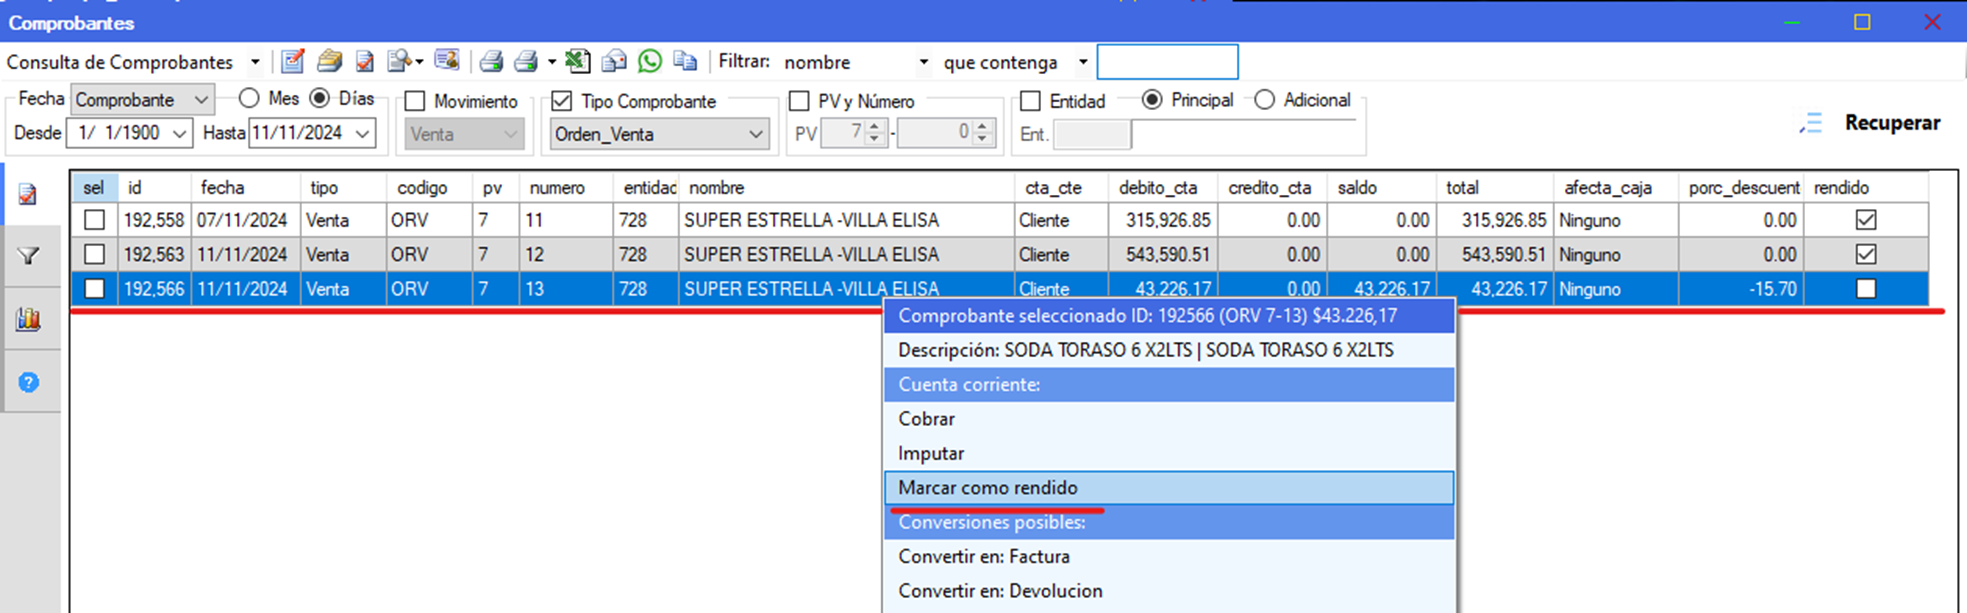Click the copy documents toolbar icon
The image size is (1967, 613).
pos(685,62)
